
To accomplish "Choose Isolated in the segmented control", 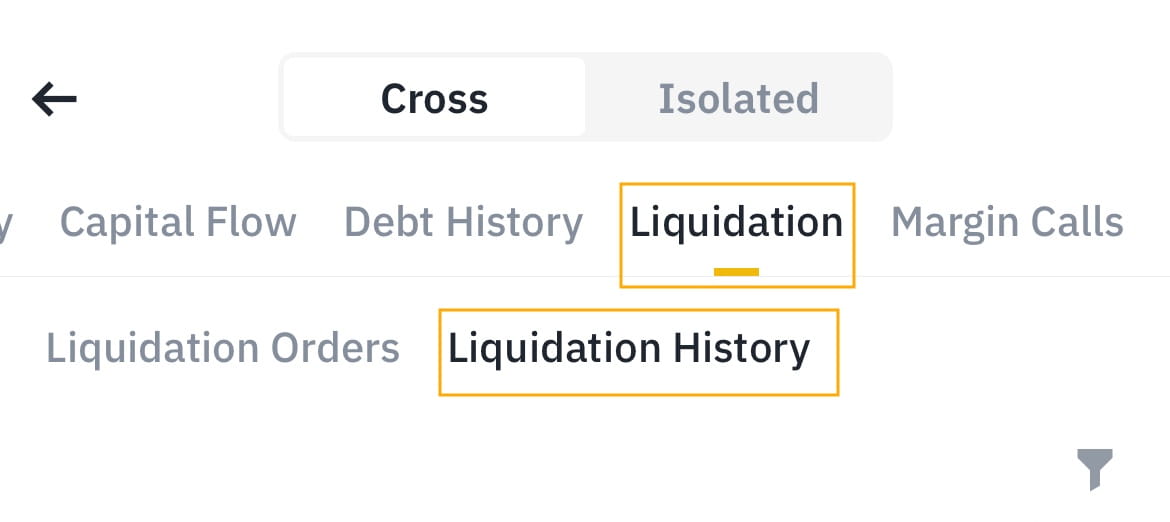I will click(738, 98).
